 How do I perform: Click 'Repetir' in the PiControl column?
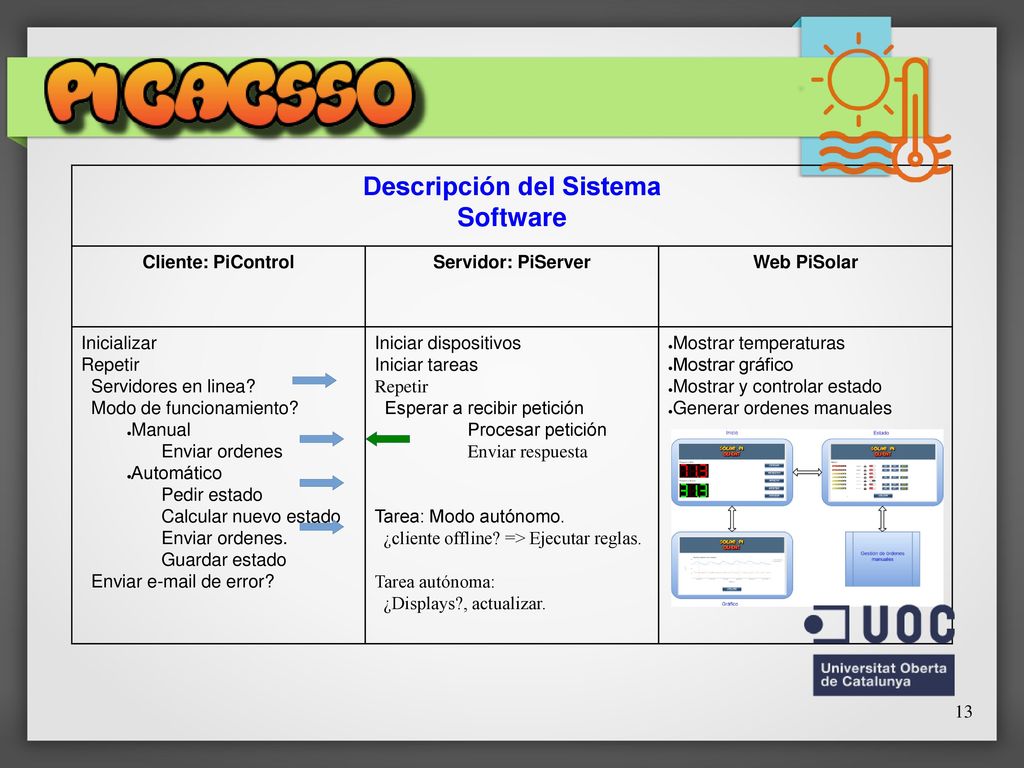[110, 364]
